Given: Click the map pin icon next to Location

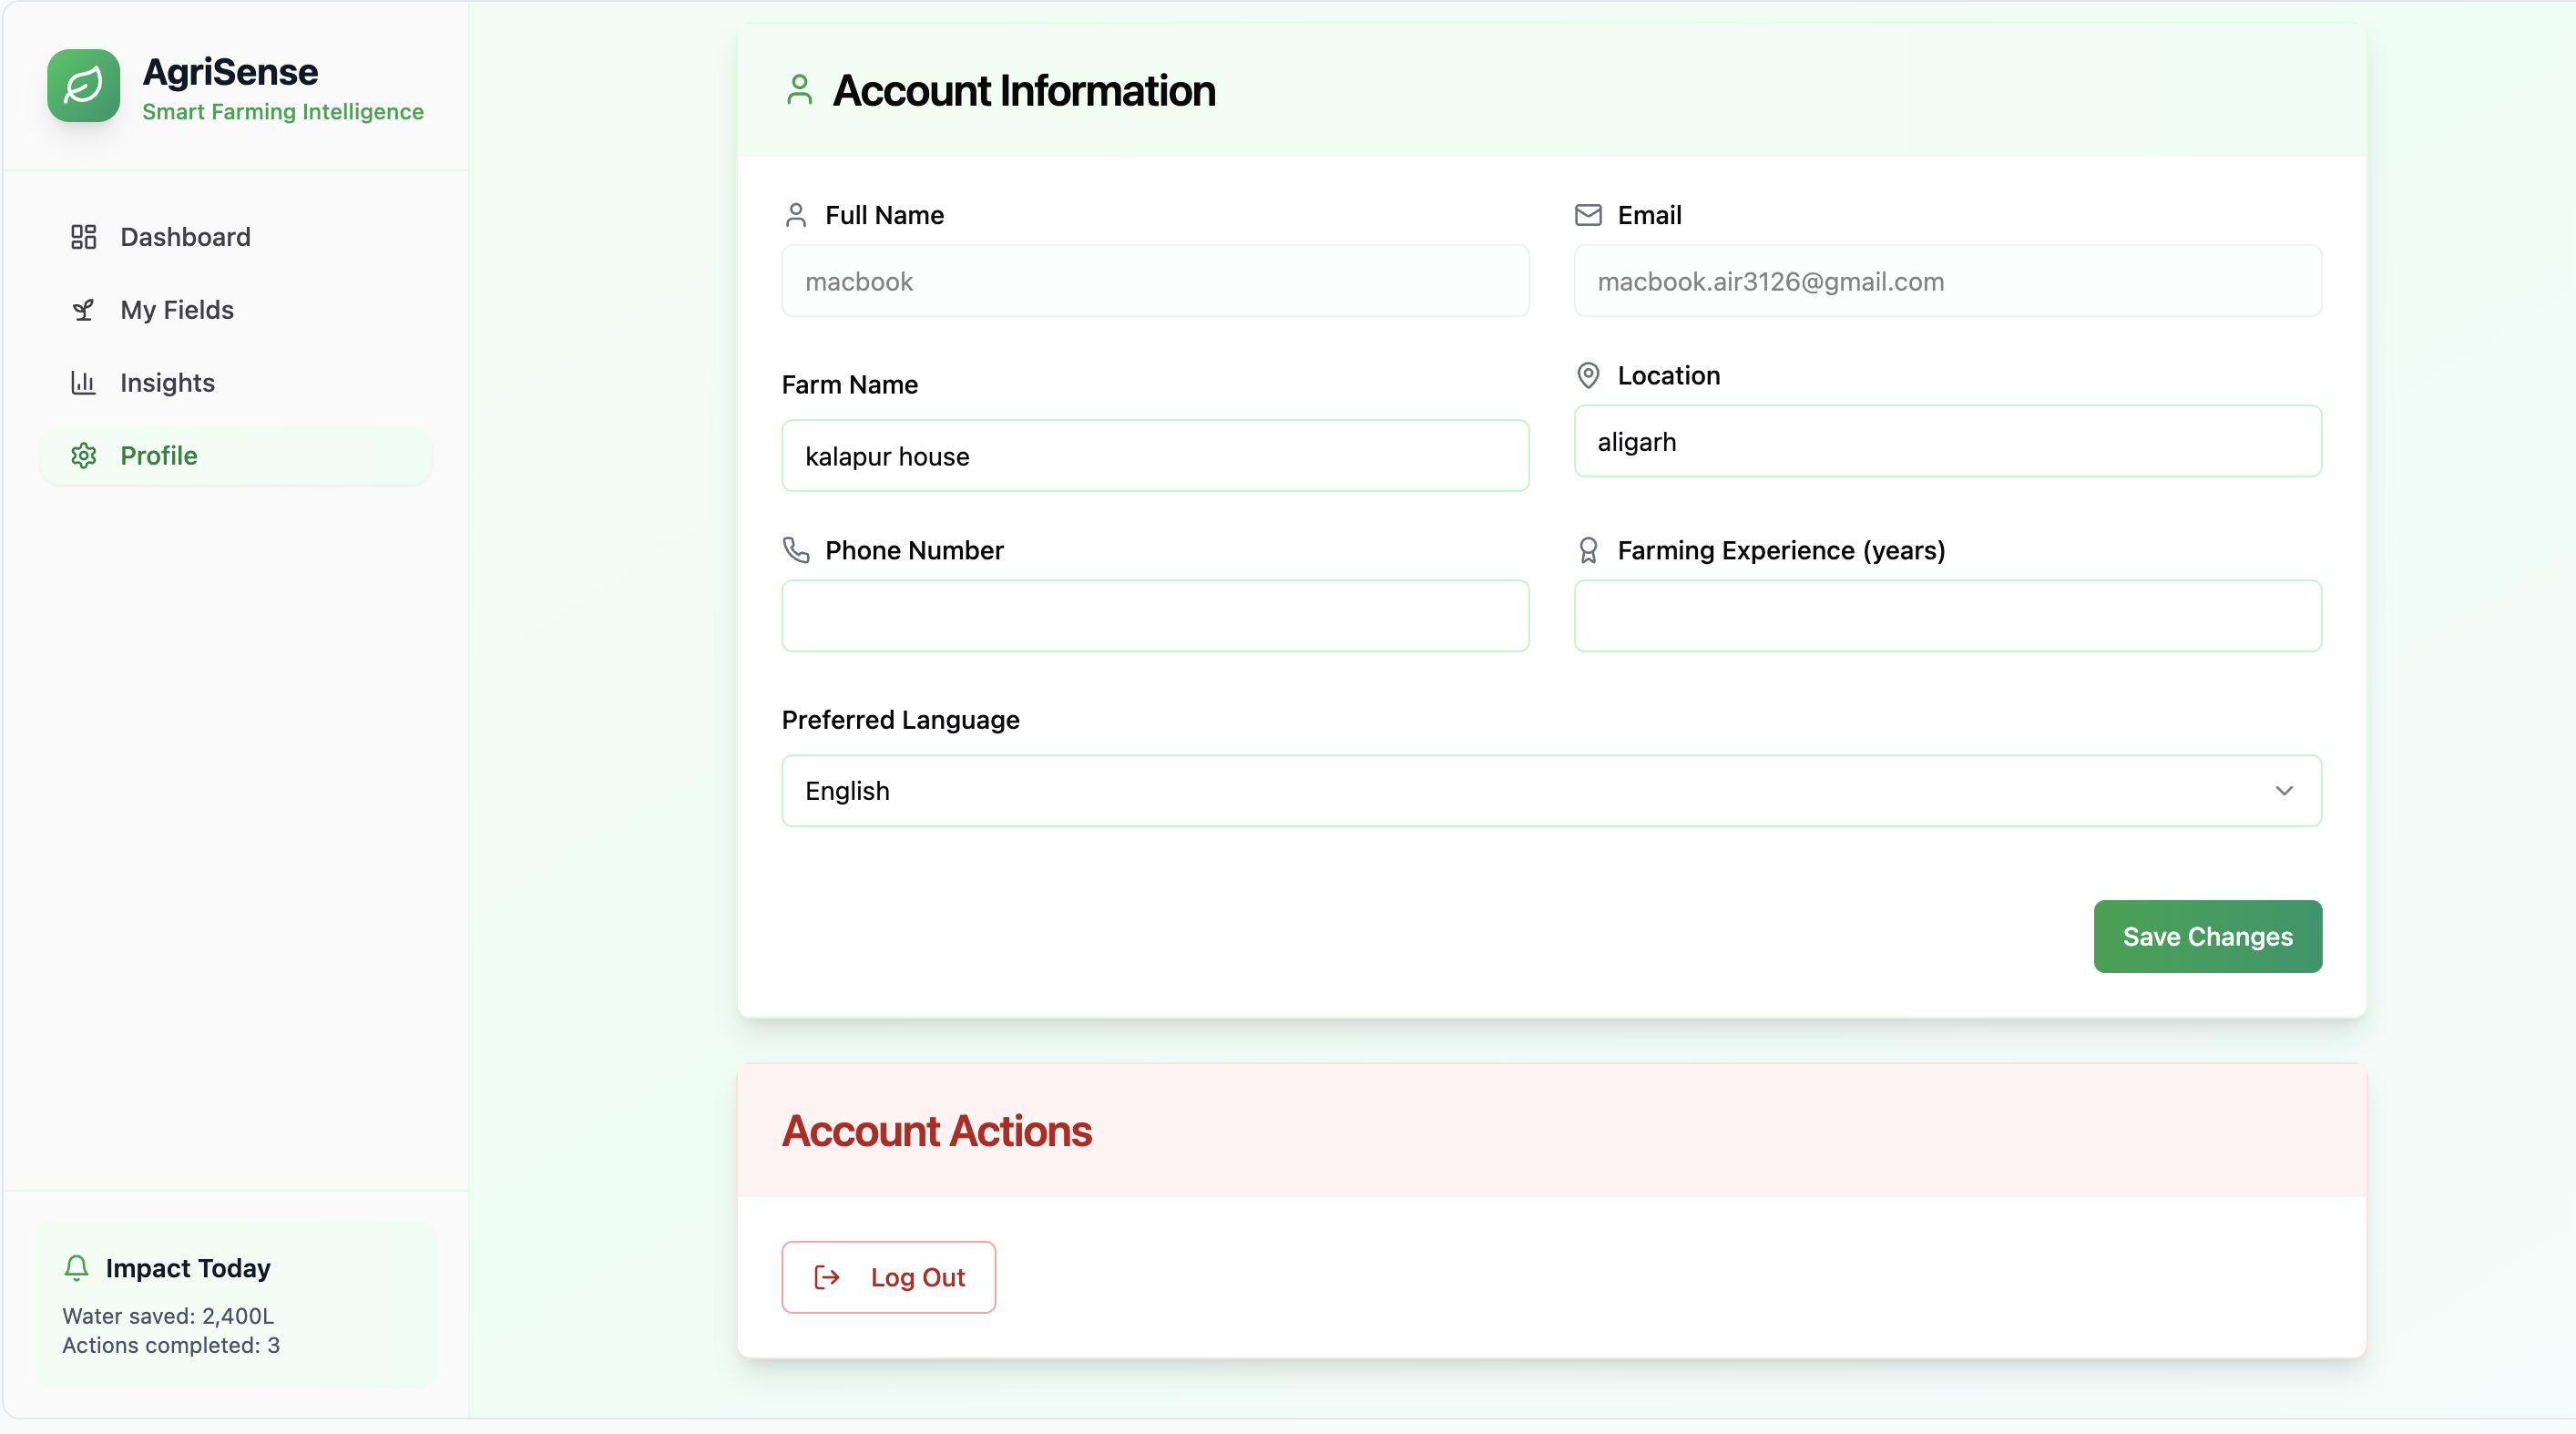Looking at the screenshot, I should 1588,375.
